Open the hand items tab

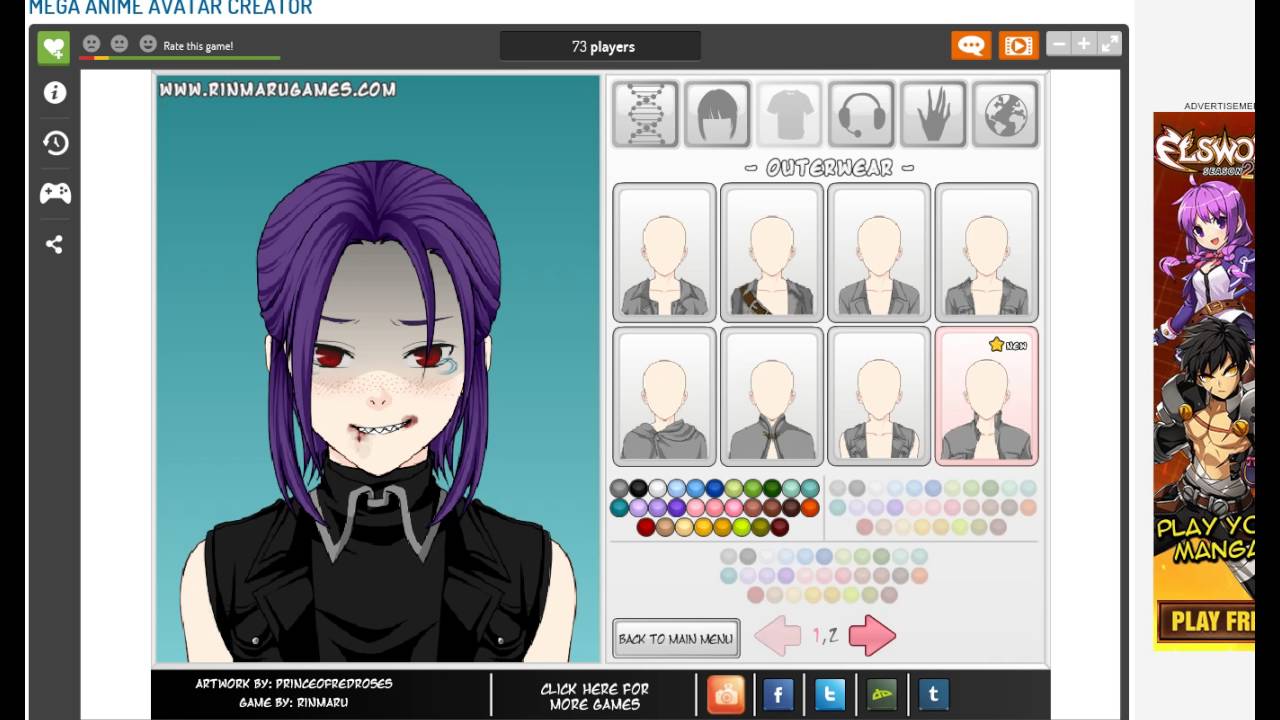pyautogui.click(x=933, y=114)
